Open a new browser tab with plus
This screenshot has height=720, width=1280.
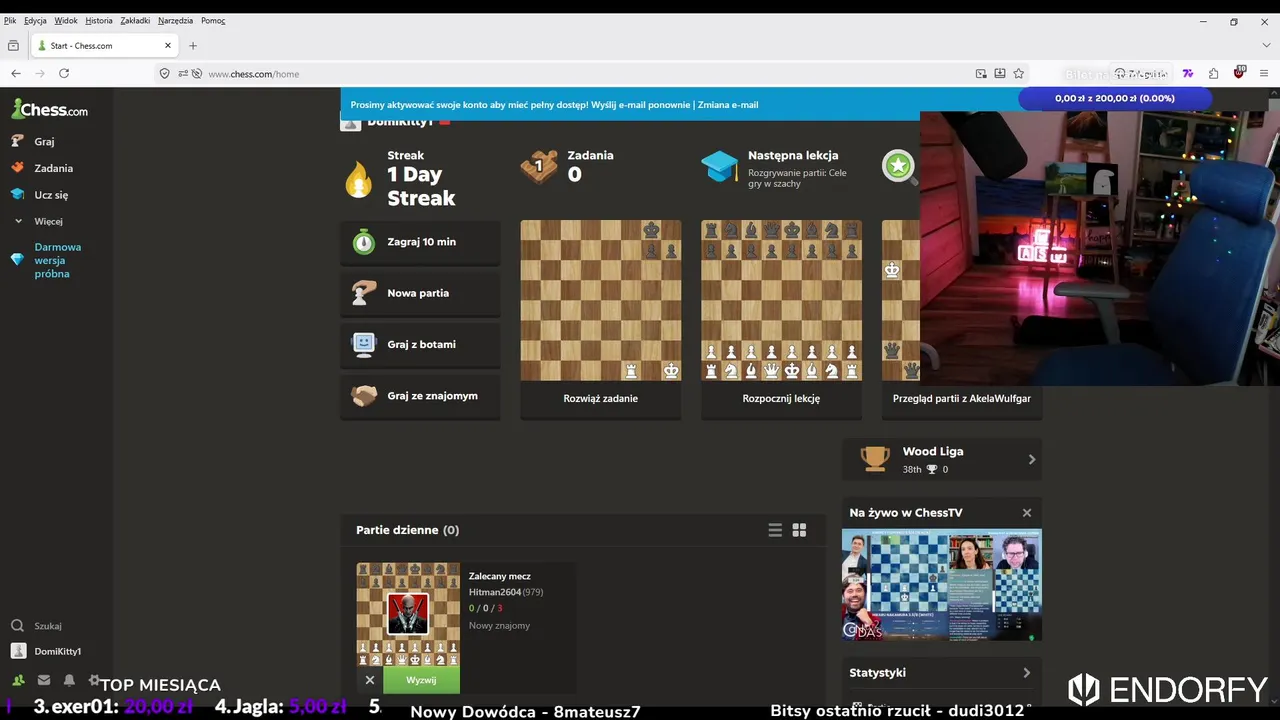pos(193,45)
